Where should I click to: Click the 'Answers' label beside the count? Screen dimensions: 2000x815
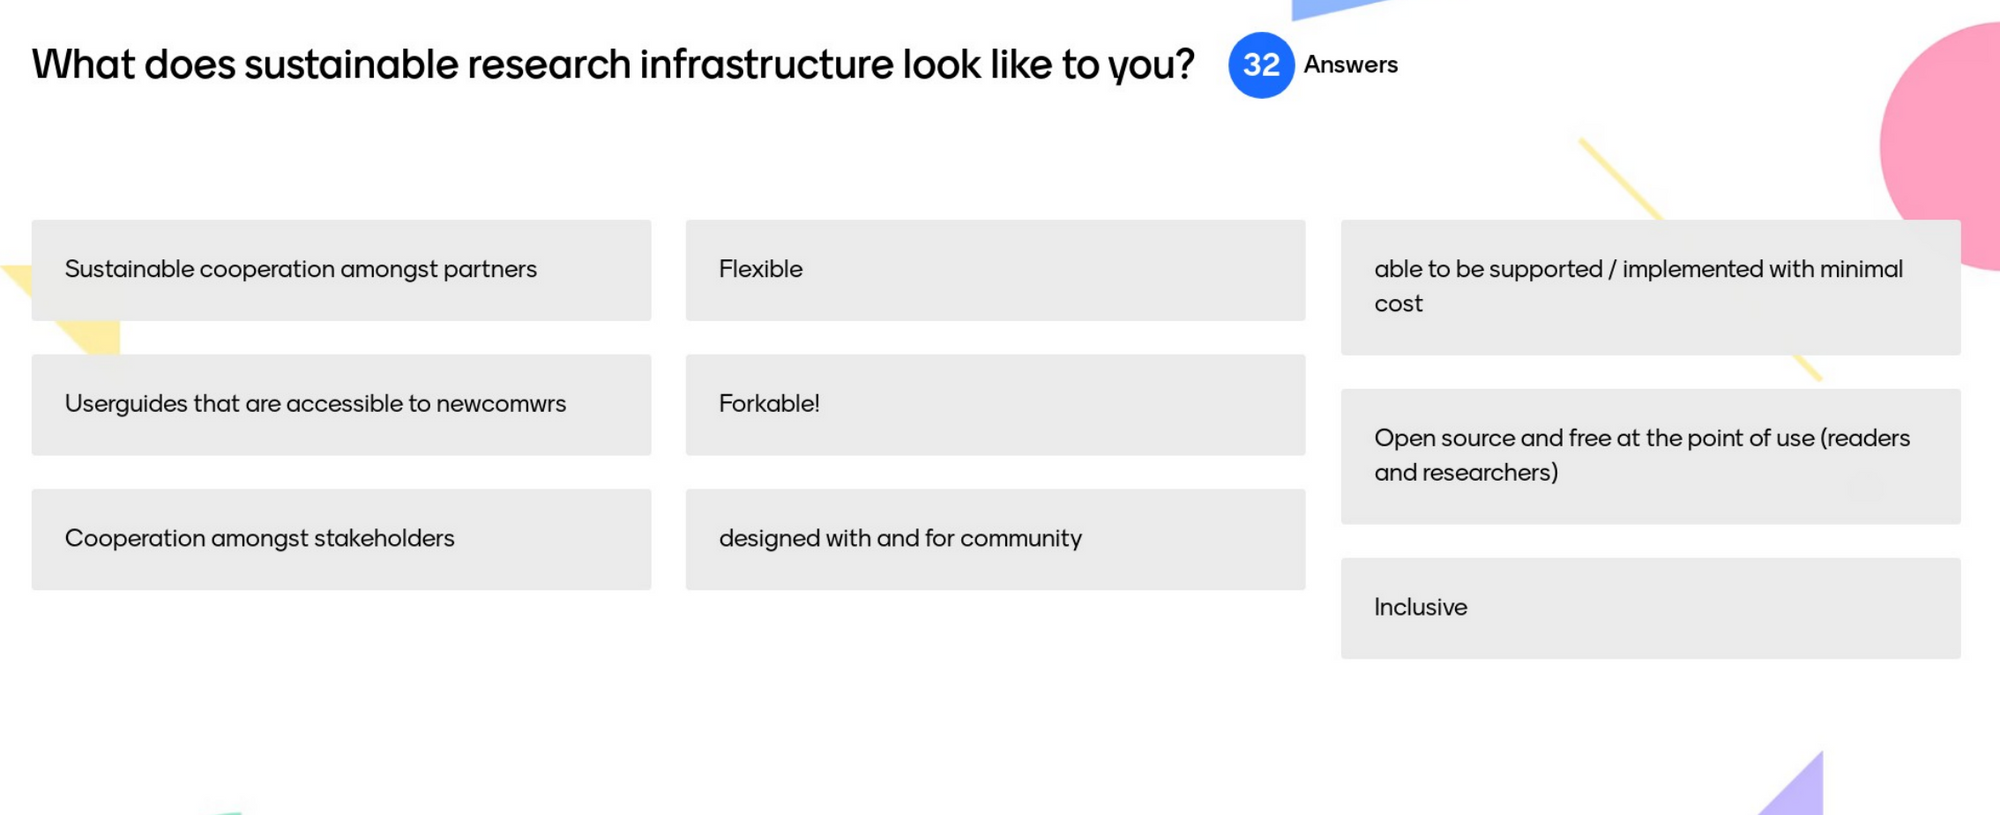coord(1350,65)
